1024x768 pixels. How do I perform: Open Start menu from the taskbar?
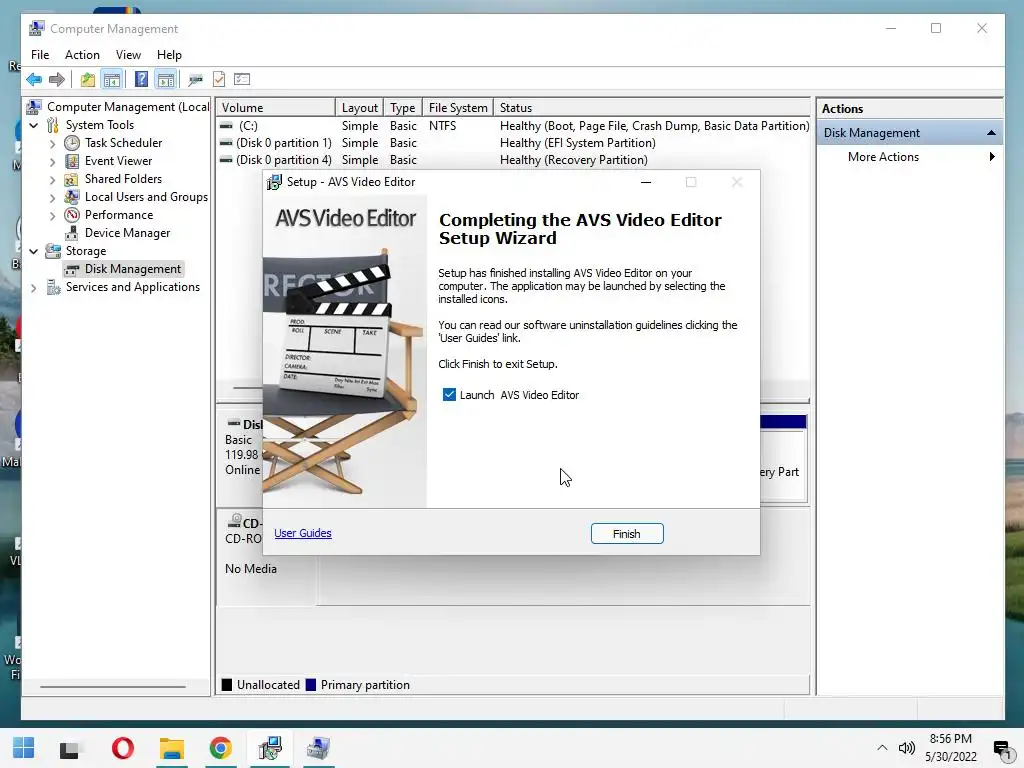(x=24, y=748)
